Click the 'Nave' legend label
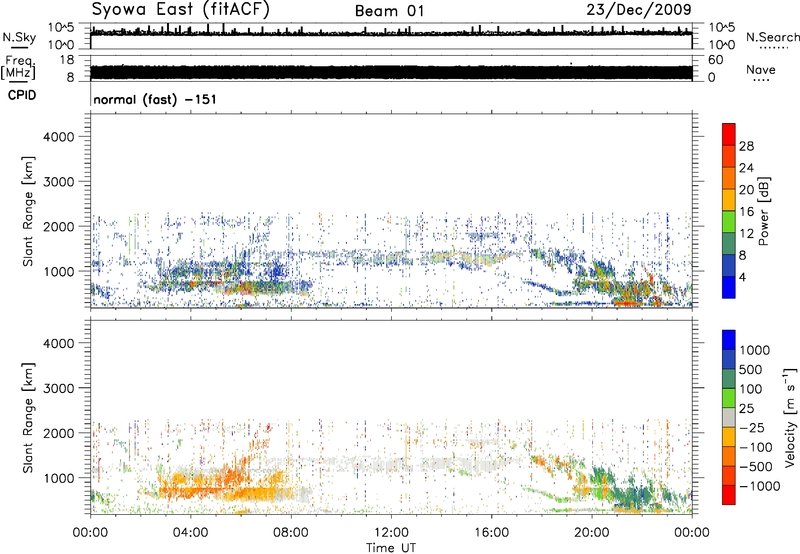The width and height of the screenshot is (800, 554). 761,69
